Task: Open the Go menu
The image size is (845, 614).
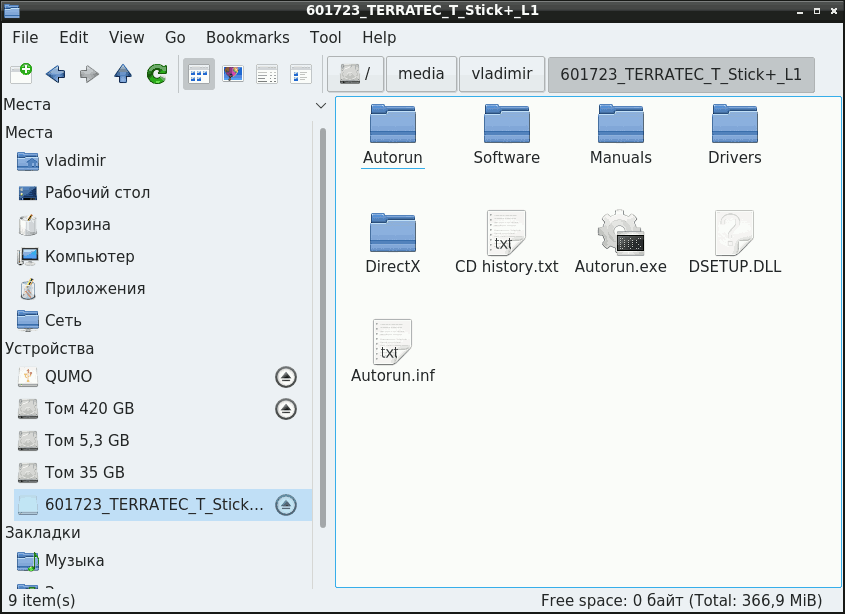Action: tap(175, 37)
